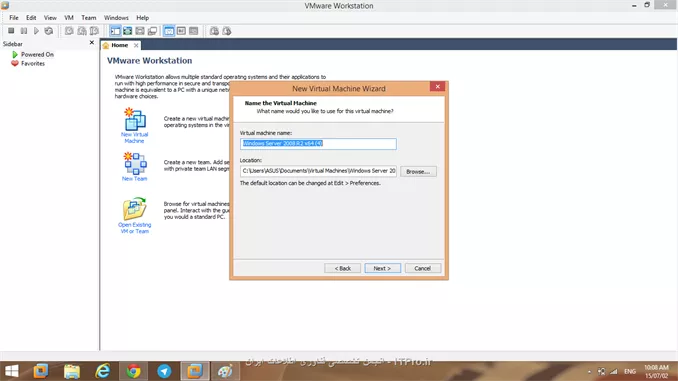Open the VM menu

click(x=69, y=18)
